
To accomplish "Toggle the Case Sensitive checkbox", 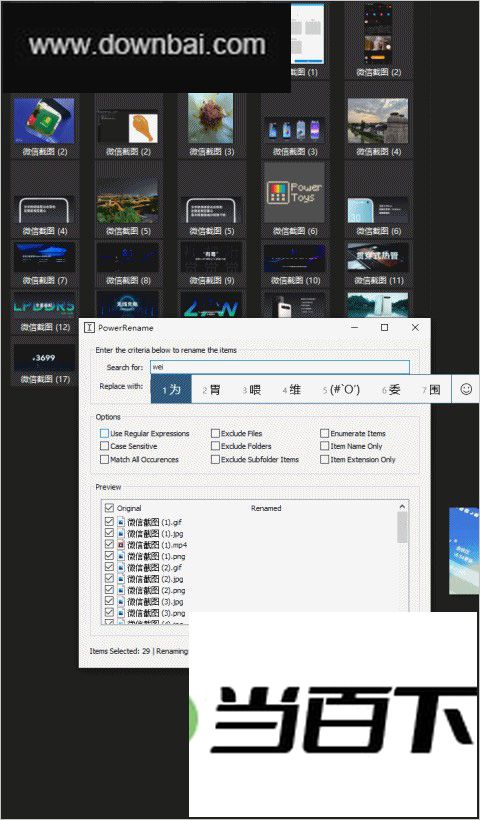I will point(105,446).
